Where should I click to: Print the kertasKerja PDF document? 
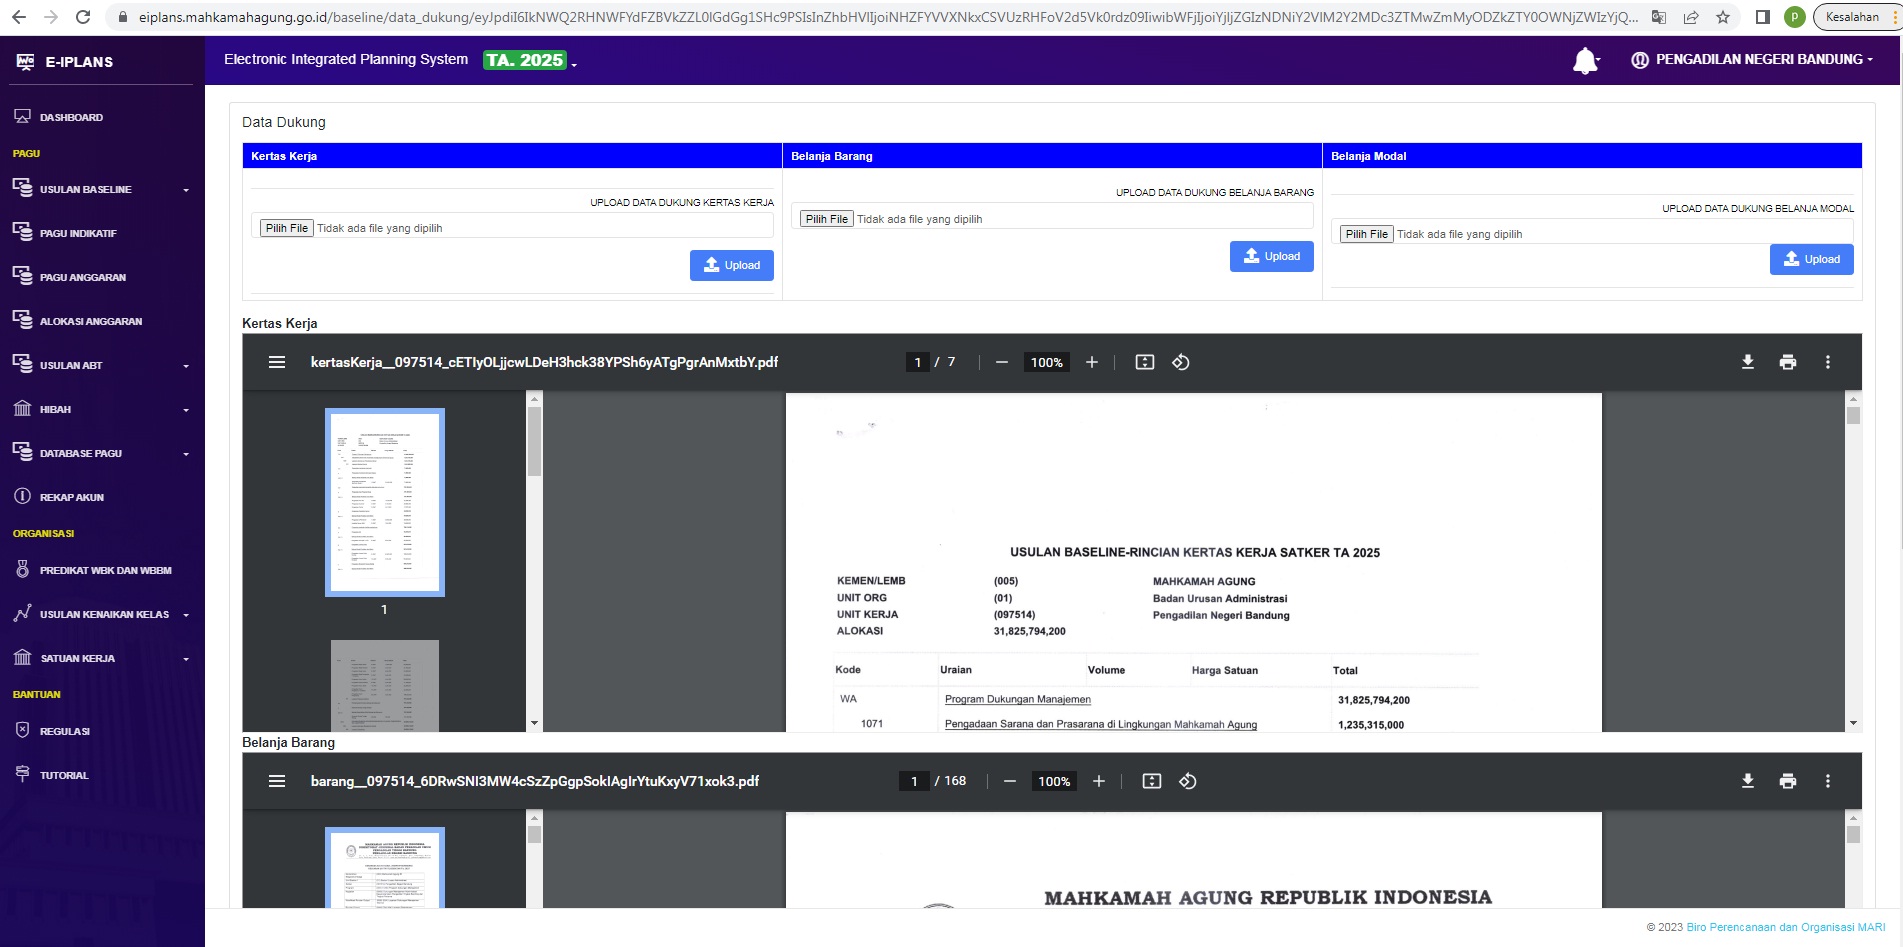point(1787,362)
